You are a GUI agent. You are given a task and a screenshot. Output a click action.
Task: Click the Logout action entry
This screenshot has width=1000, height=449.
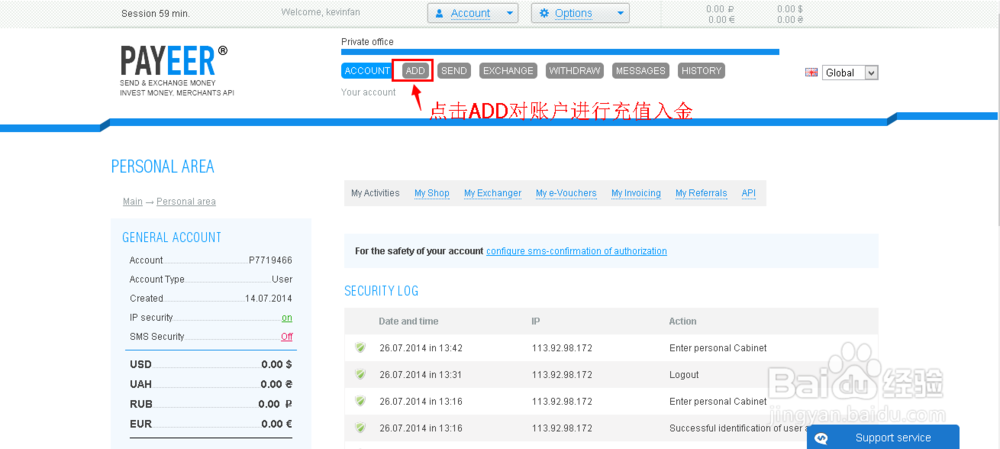point(684,375)
